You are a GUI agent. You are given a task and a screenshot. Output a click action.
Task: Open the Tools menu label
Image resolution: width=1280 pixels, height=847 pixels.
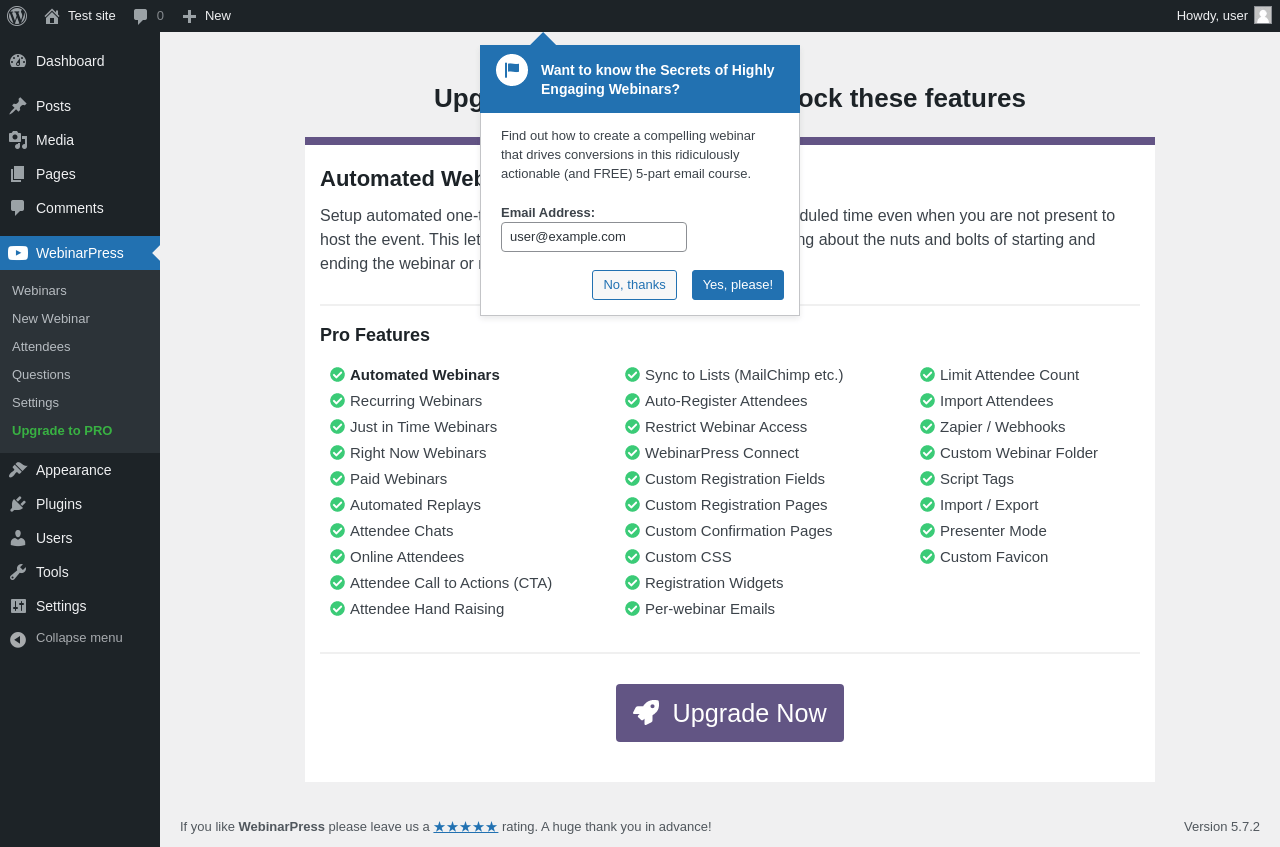[52, 572]
